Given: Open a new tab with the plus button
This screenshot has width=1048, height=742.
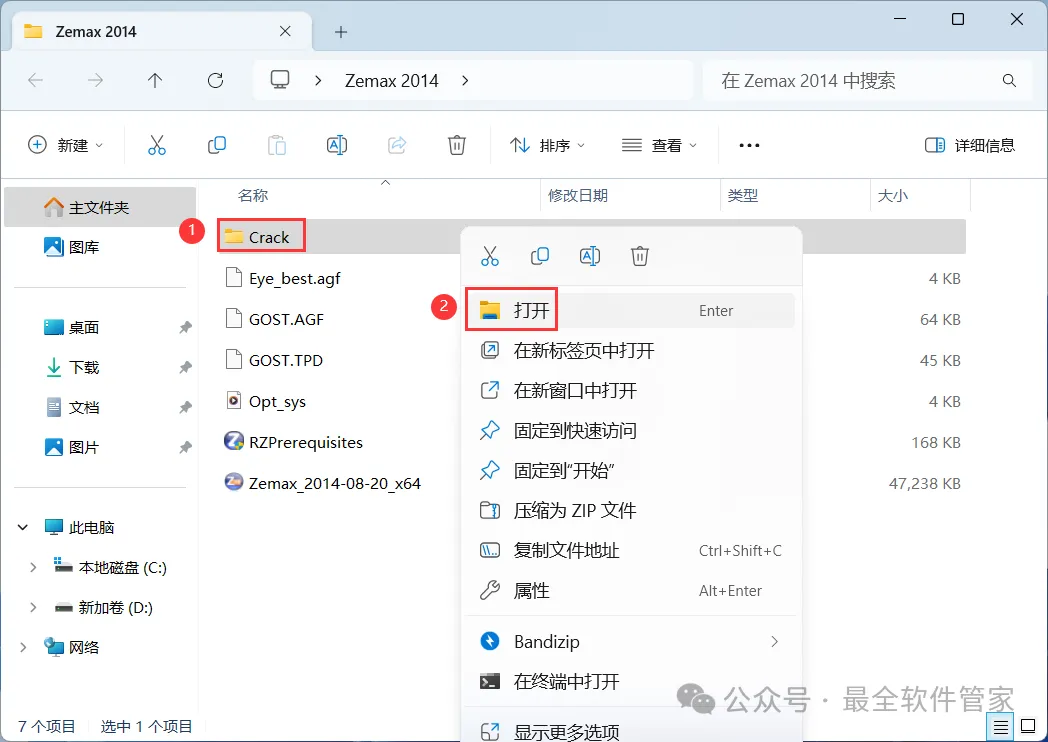Looking at the screenshot, I should pyautogui.click(x=341, y=31).
